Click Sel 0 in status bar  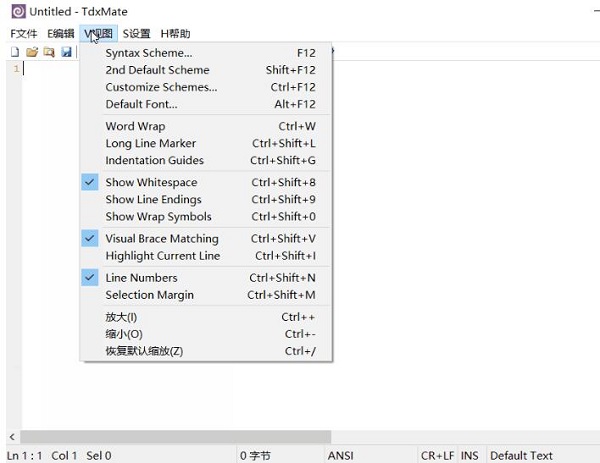99,456
